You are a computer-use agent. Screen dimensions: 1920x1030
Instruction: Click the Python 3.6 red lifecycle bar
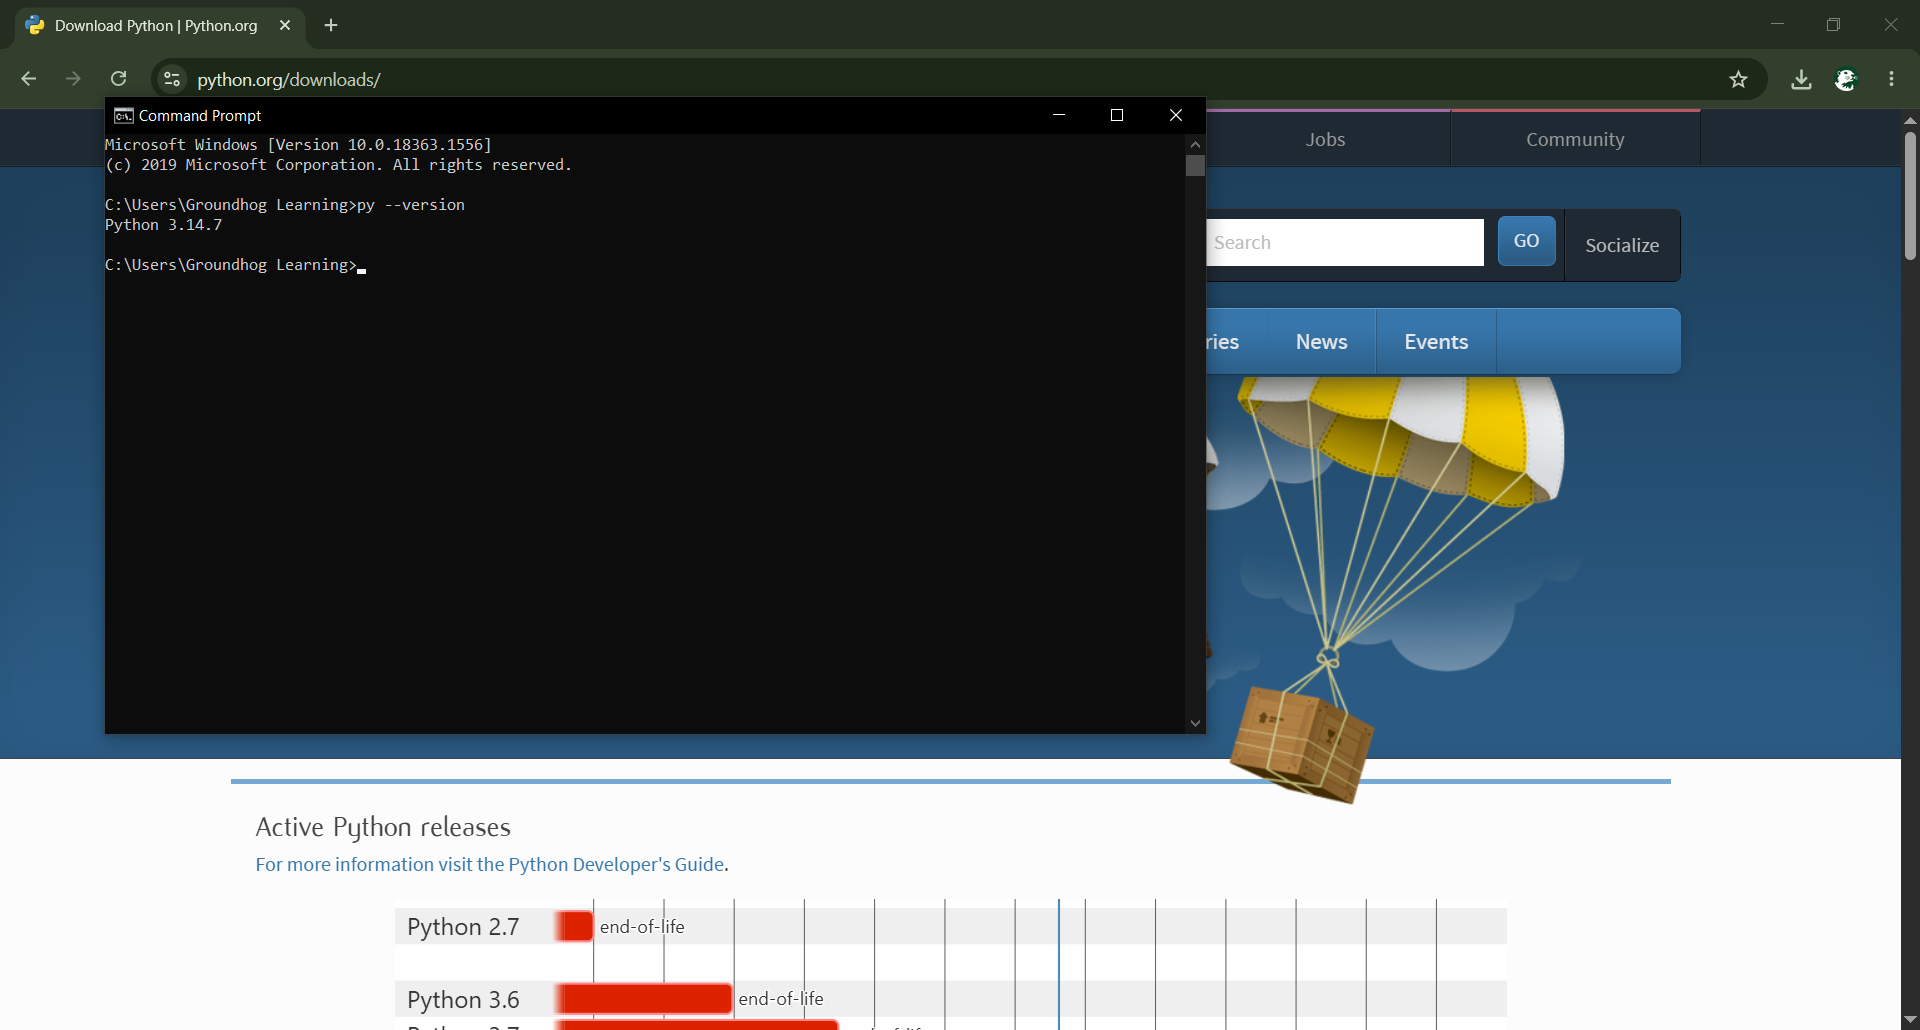(x=645, y=999)
